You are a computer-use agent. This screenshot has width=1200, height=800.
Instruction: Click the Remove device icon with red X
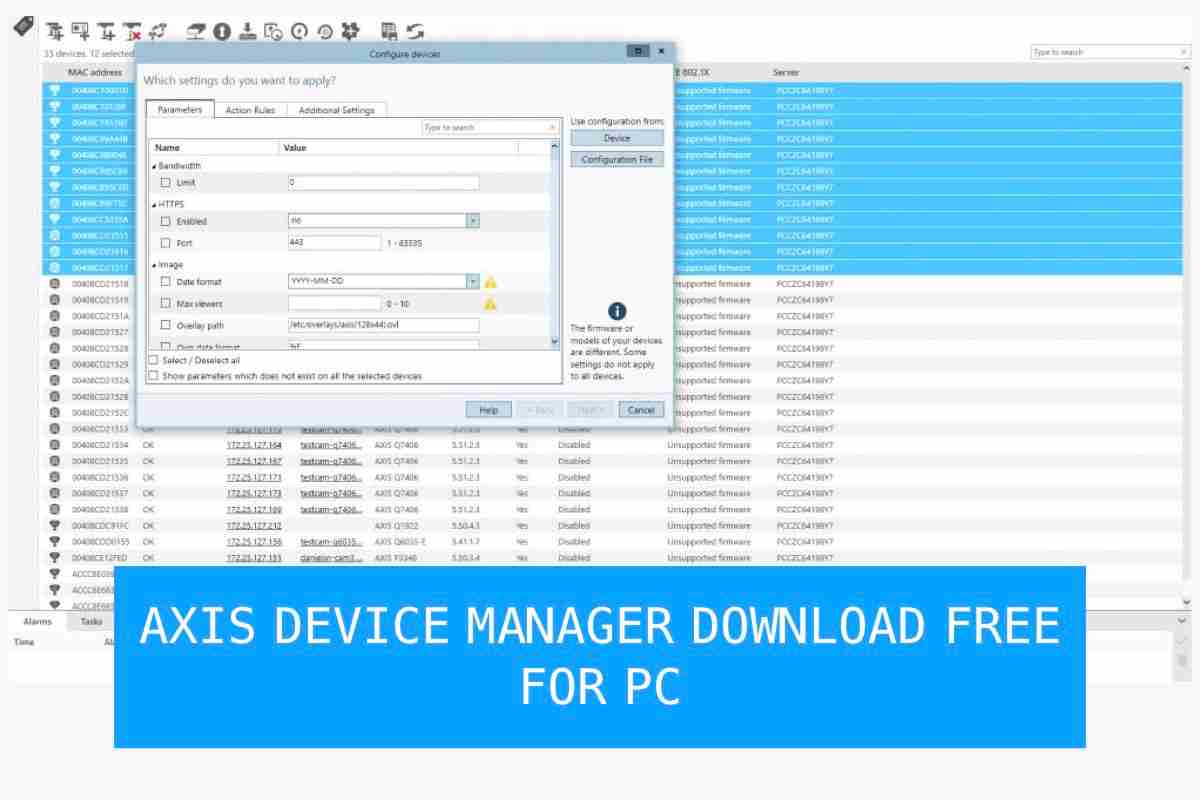click(x=132, y=30)
